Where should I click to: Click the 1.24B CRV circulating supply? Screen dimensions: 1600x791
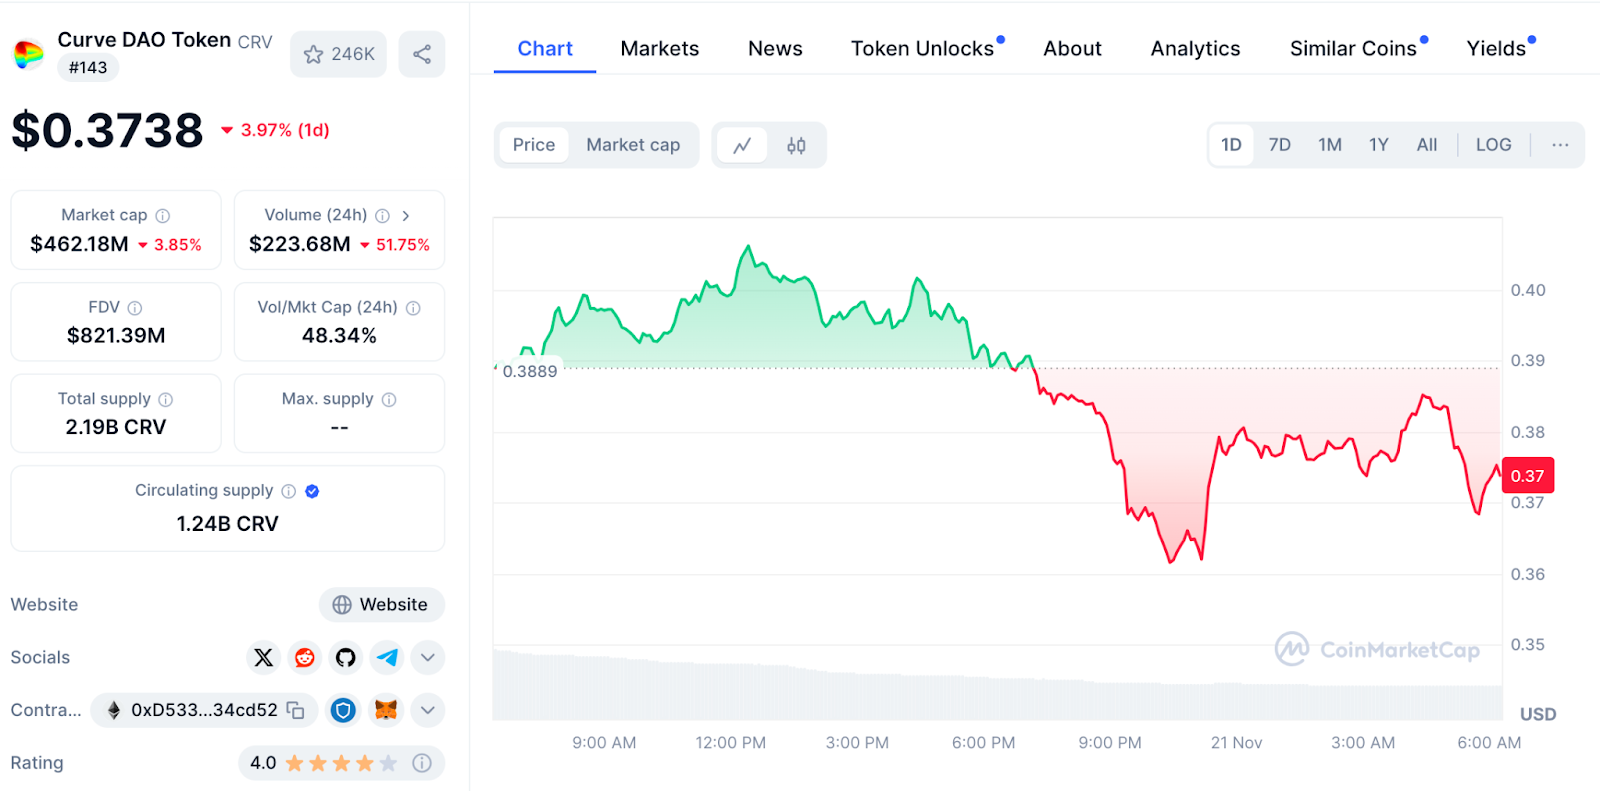pyautogui.click(x=227, y=524)
